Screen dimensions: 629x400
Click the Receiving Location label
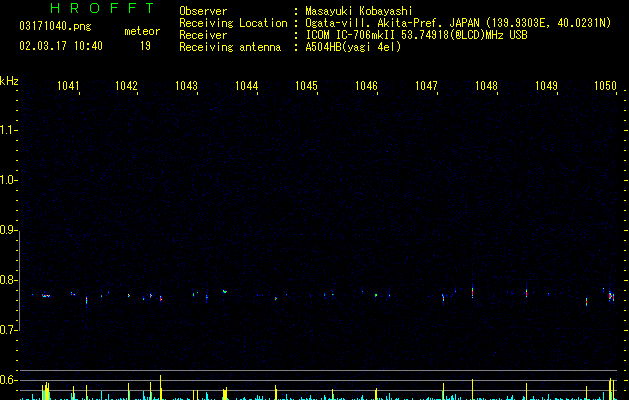pyautogui.click(x=233, y=23)
